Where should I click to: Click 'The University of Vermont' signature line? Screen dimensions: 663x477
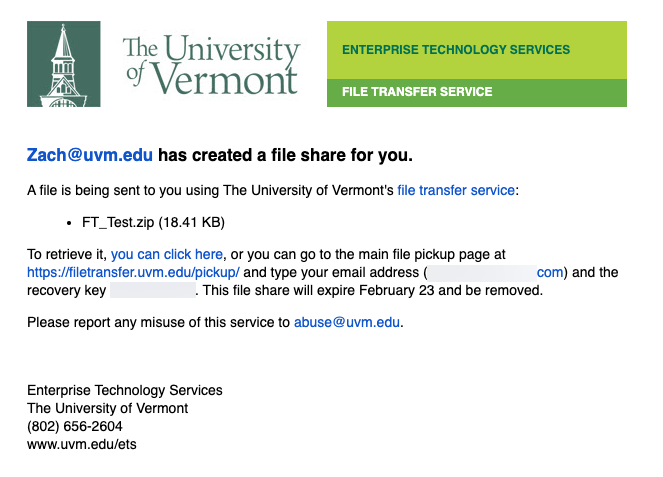[x=107, y=408]
